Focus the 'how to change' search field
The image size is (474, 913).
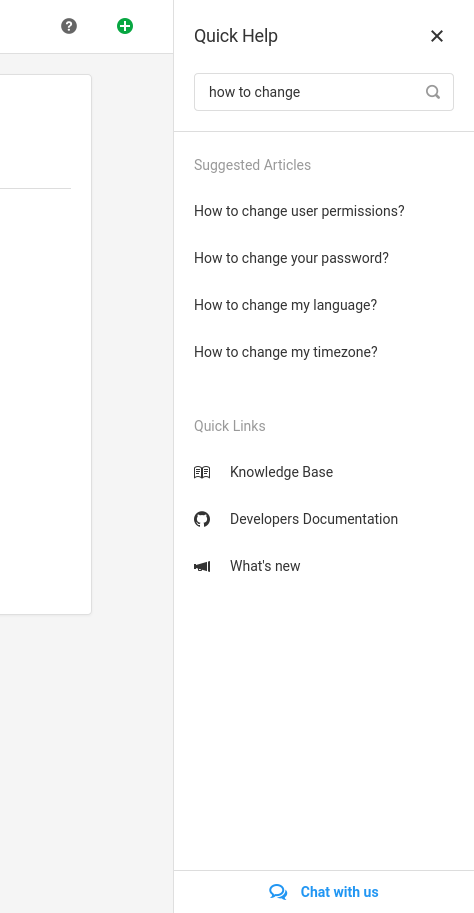coord(324,92)
